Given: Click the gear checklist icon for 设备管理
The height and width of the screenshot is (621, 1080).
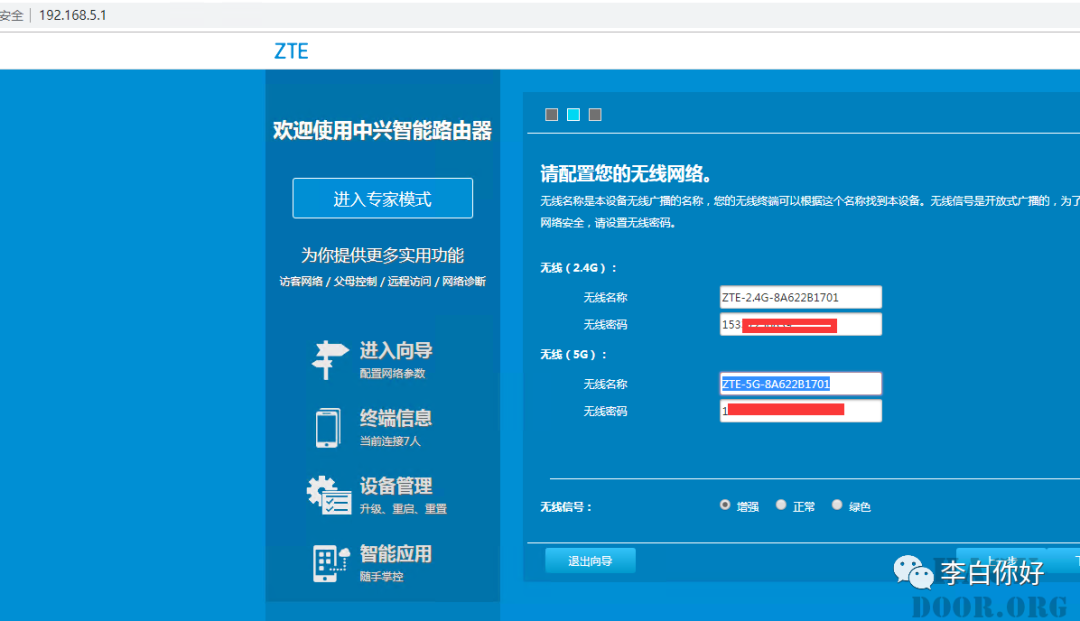Looking at the screenshot, I should pos(329,495).
